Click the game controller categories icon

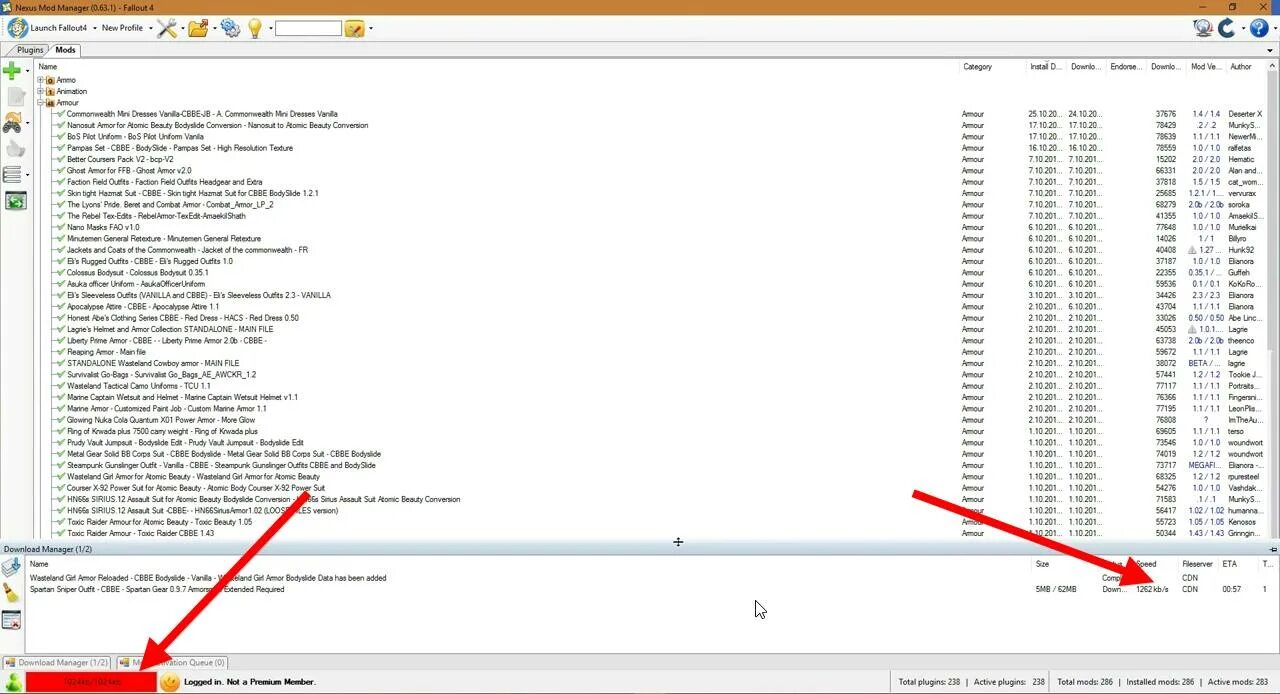pos(12,122)
